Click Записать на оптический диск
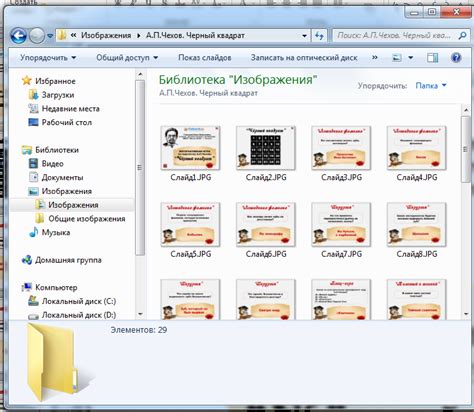474x412 pixels. (304, 58)
